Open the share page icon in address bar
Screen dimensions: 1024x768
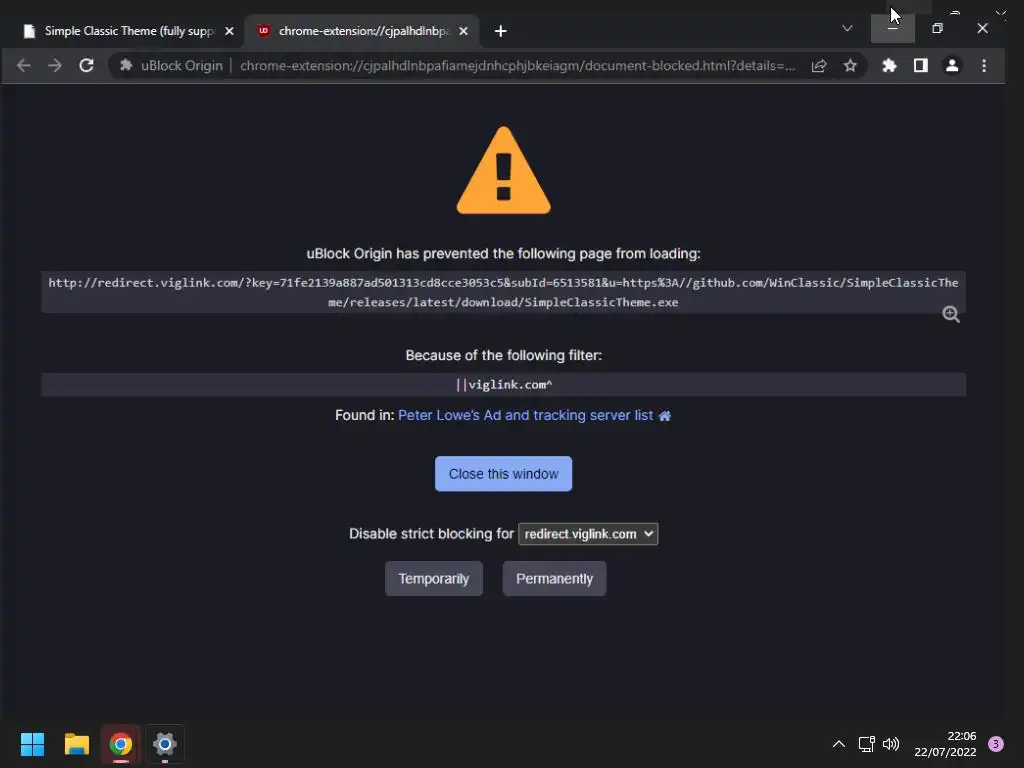pos(819,65)
